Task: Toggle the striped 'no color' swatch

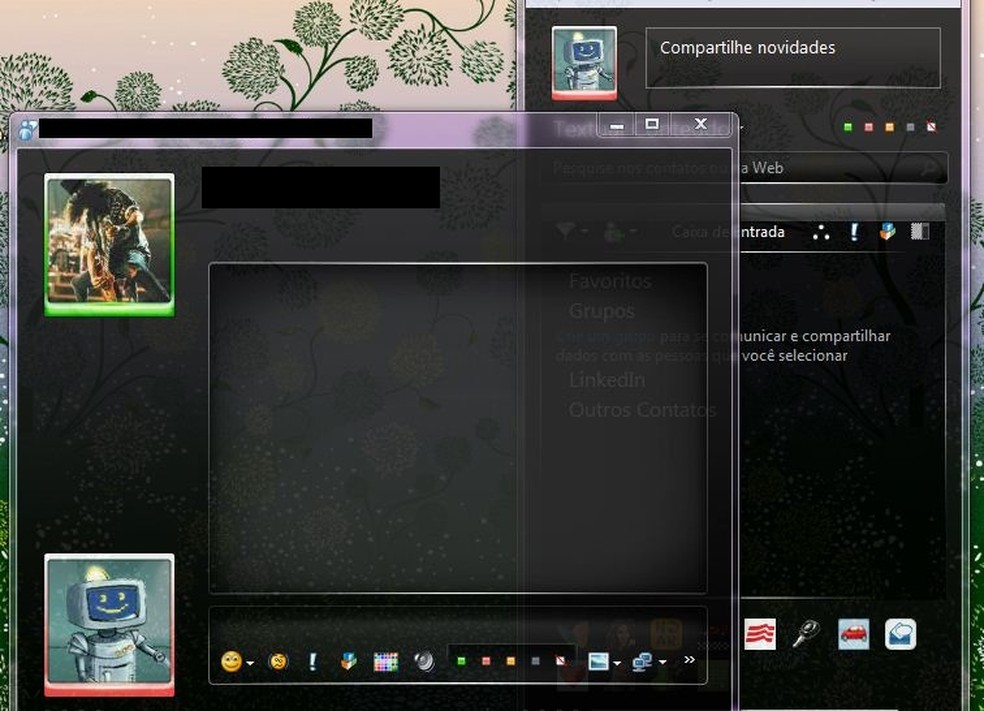Action: 560,662
